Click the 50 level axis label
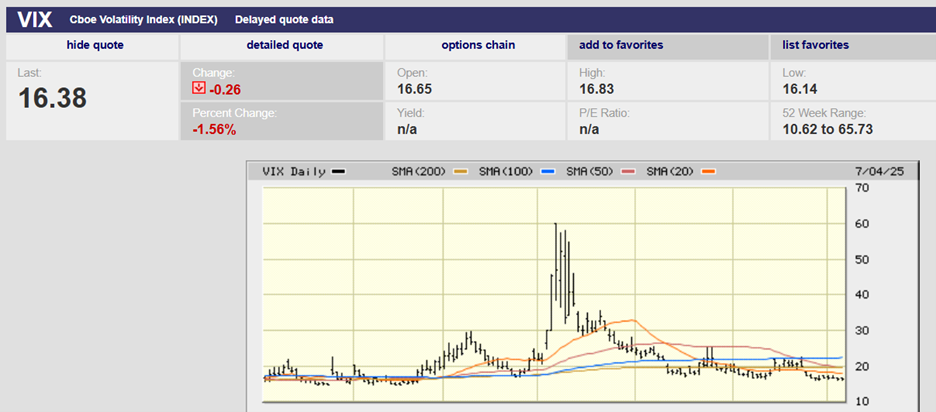936x412 pixels. click(x=861, y=259)
